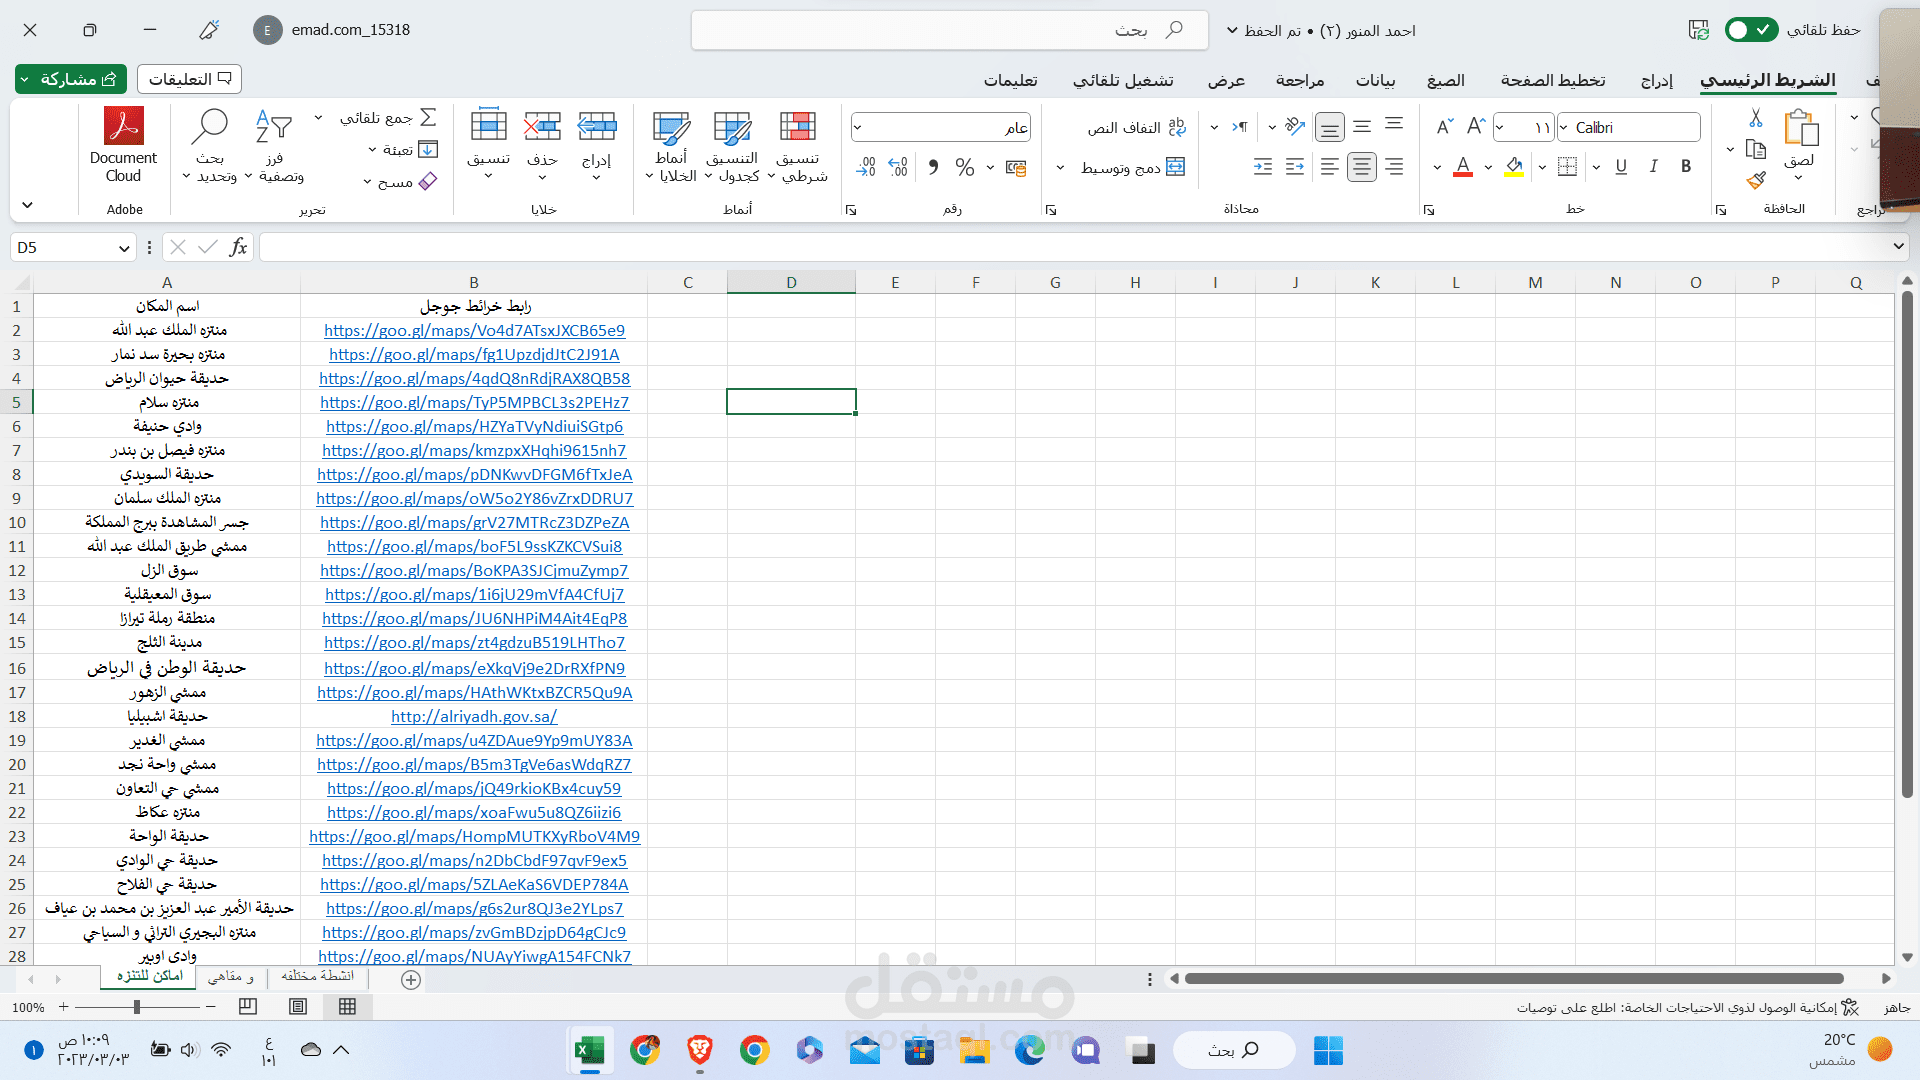This screenshot has width=1920, height=1080.
Task: Click the Cut scissors icon
Action: pyautogui.click(x=1756, y=118)
